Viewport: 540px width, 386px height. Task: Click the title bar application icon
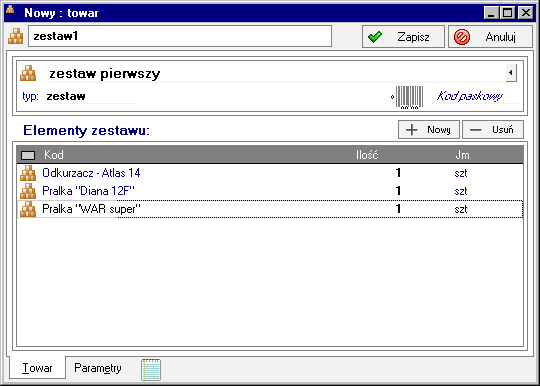coord(10,10)
